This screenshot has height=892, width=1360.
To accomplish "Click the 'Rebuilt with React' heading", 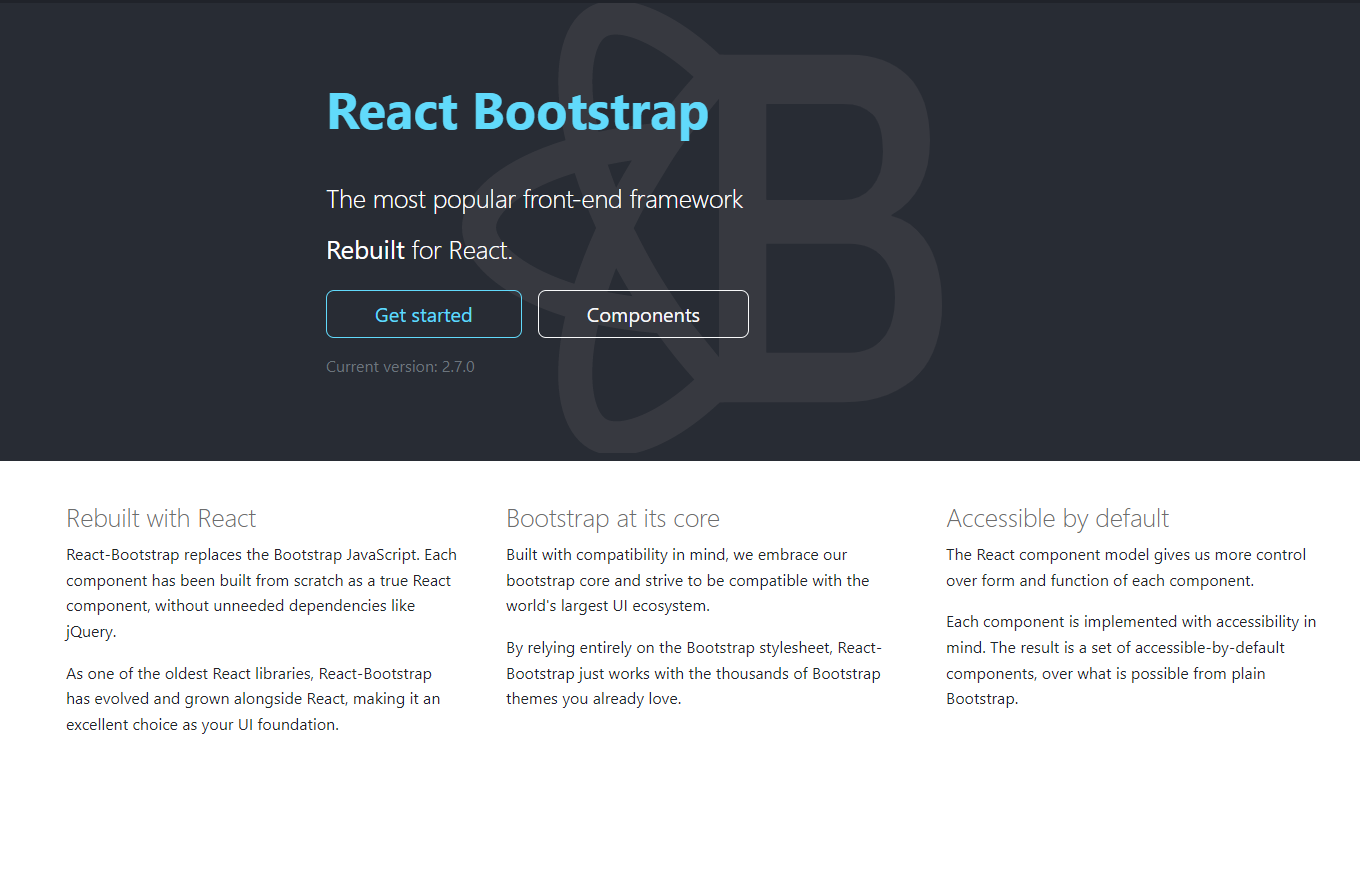I will pos(160,518).
